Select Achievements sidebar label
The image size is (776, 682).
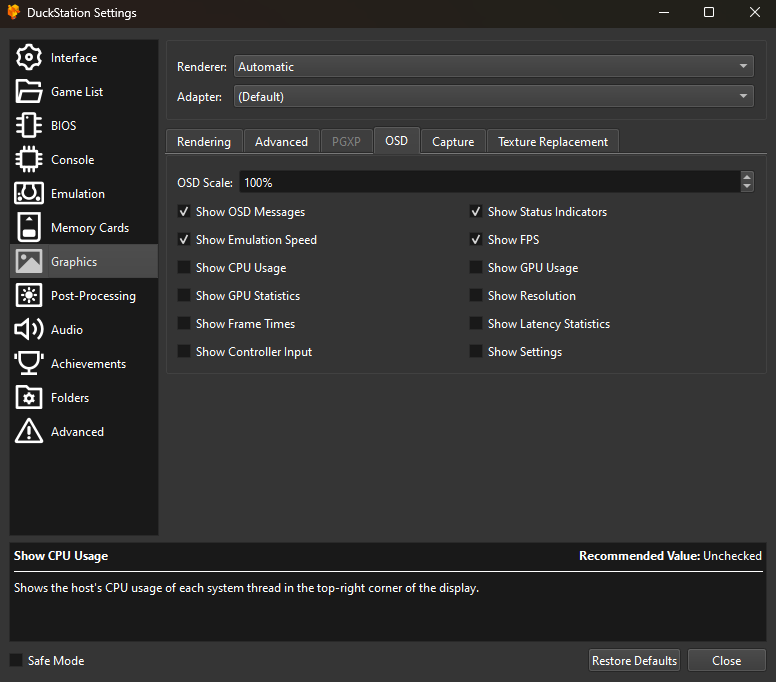click(89, 363)
